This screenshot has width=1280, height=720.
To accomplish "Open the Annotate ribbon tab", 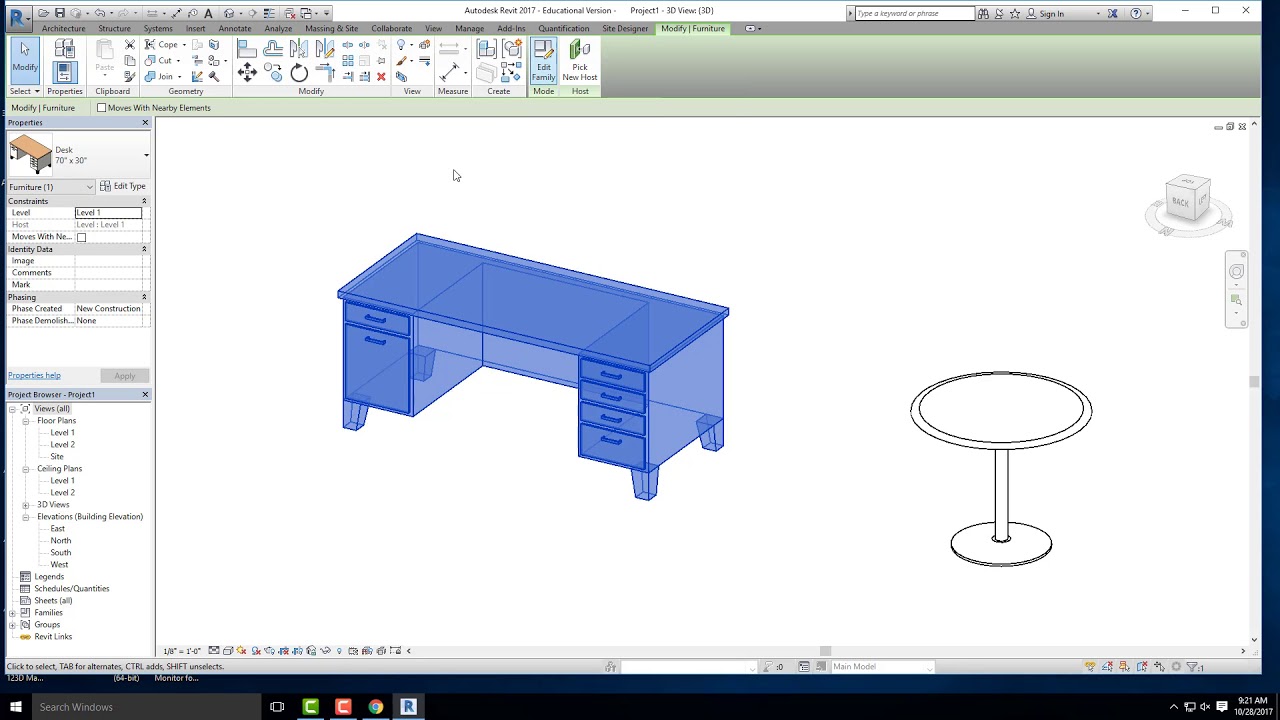I will pos(235,28).
